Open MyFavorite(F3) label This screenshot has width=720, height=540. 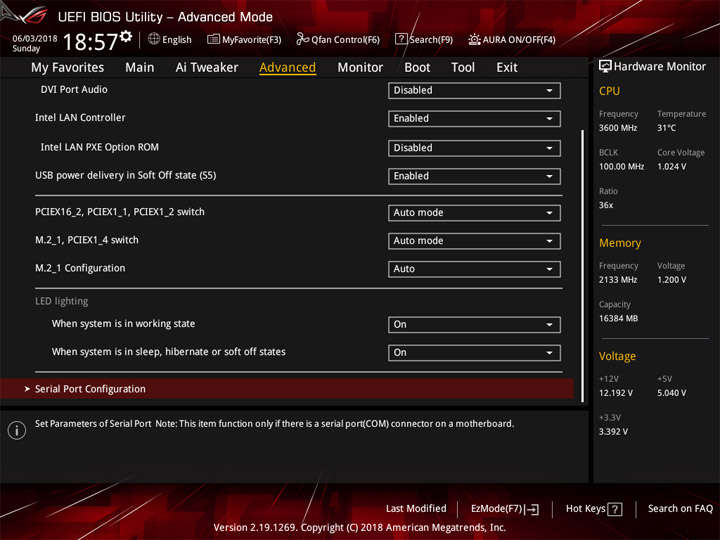tap(252, 39)
